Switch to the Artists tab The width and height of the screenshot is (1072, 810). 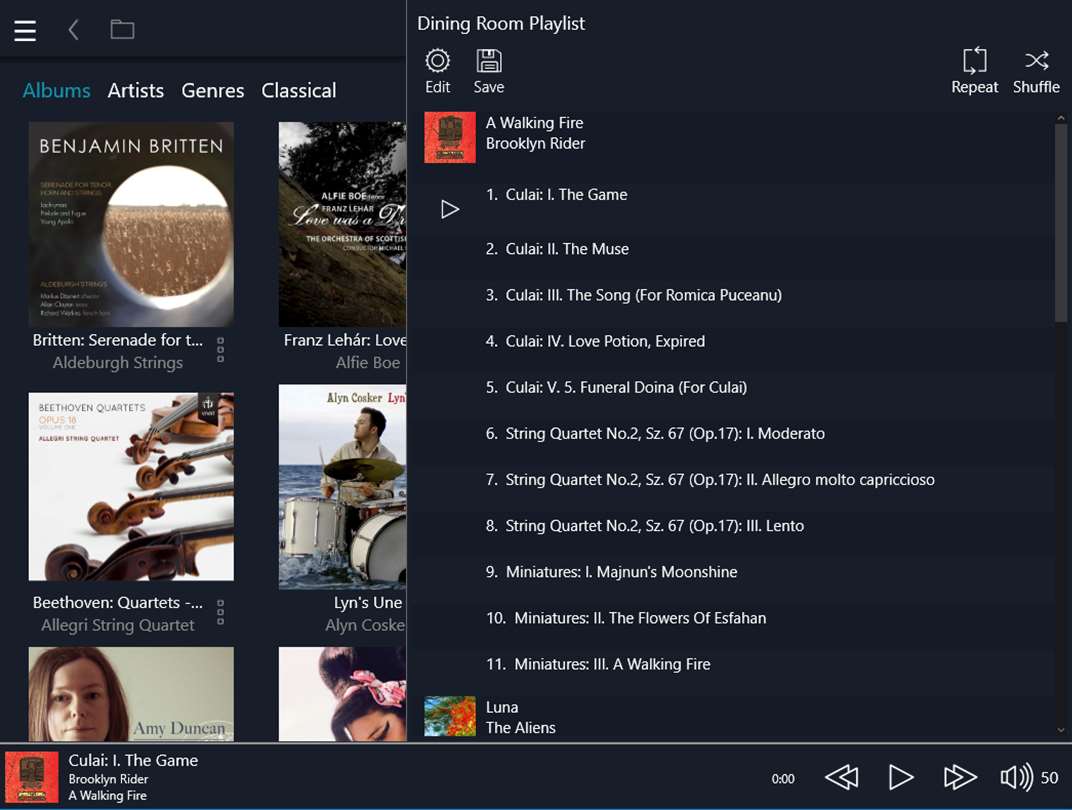[x=135, y=90]
